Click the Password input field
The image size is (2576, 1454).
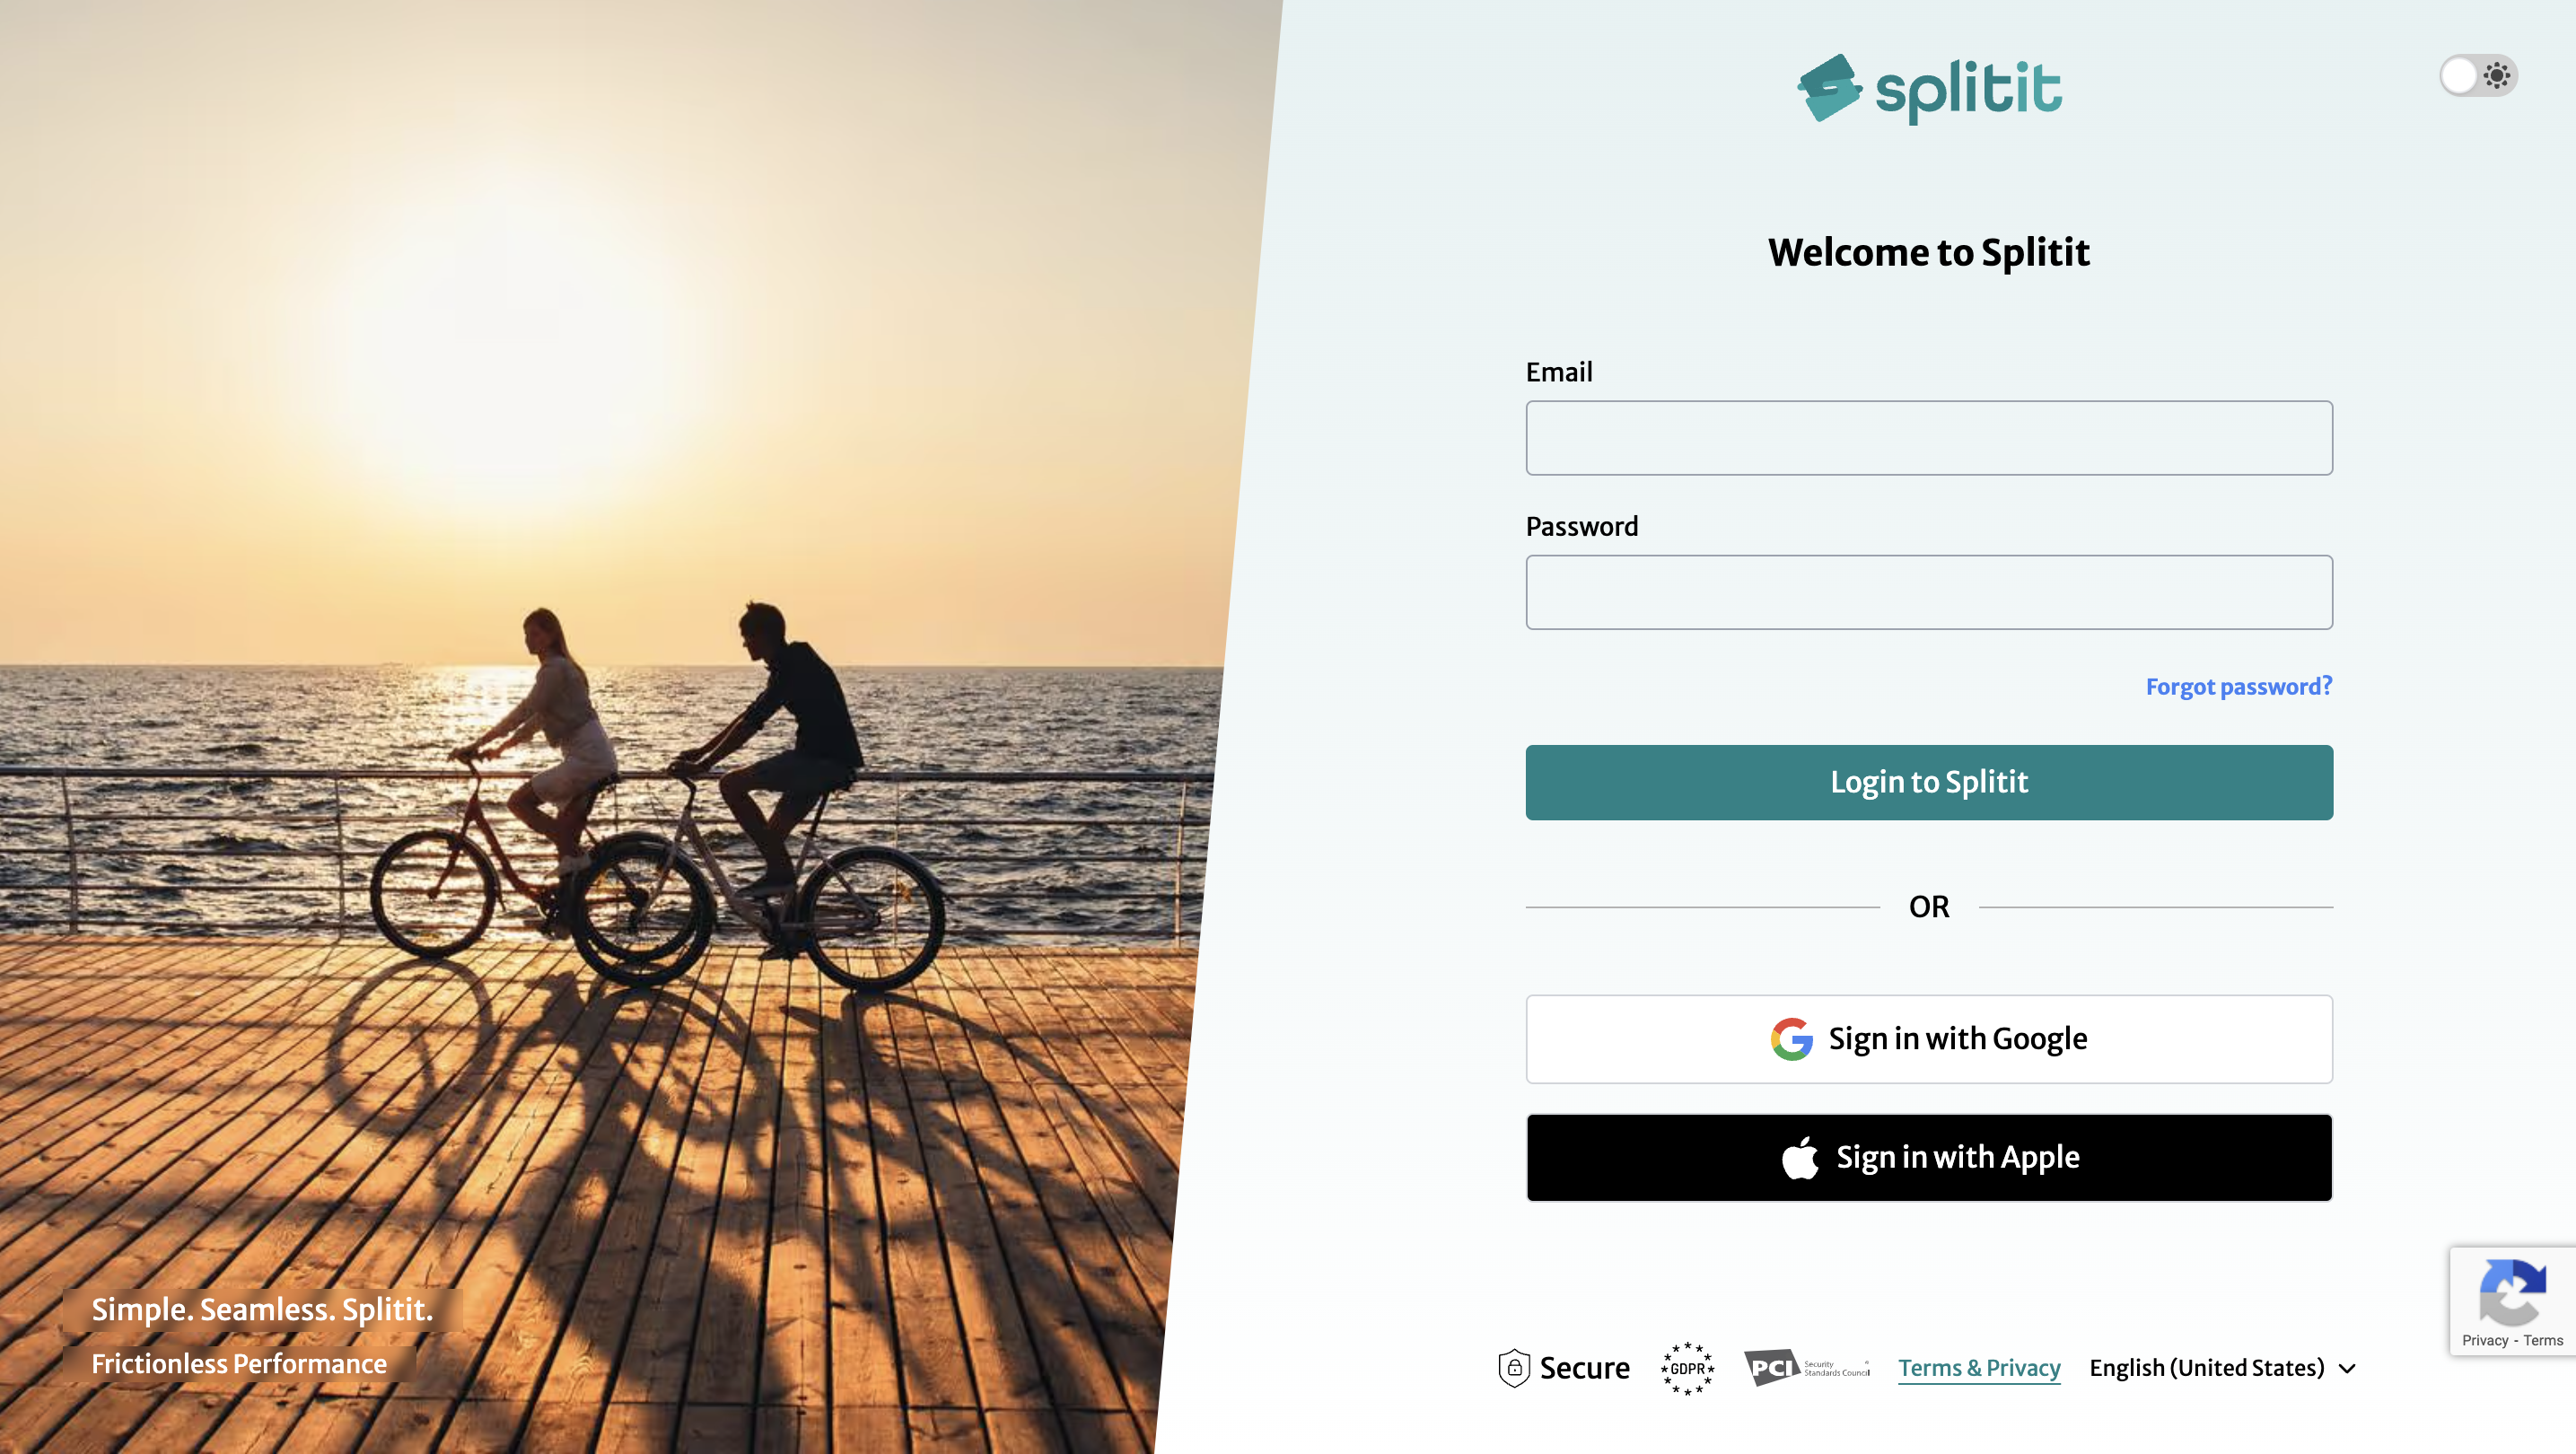(1929, 591)
